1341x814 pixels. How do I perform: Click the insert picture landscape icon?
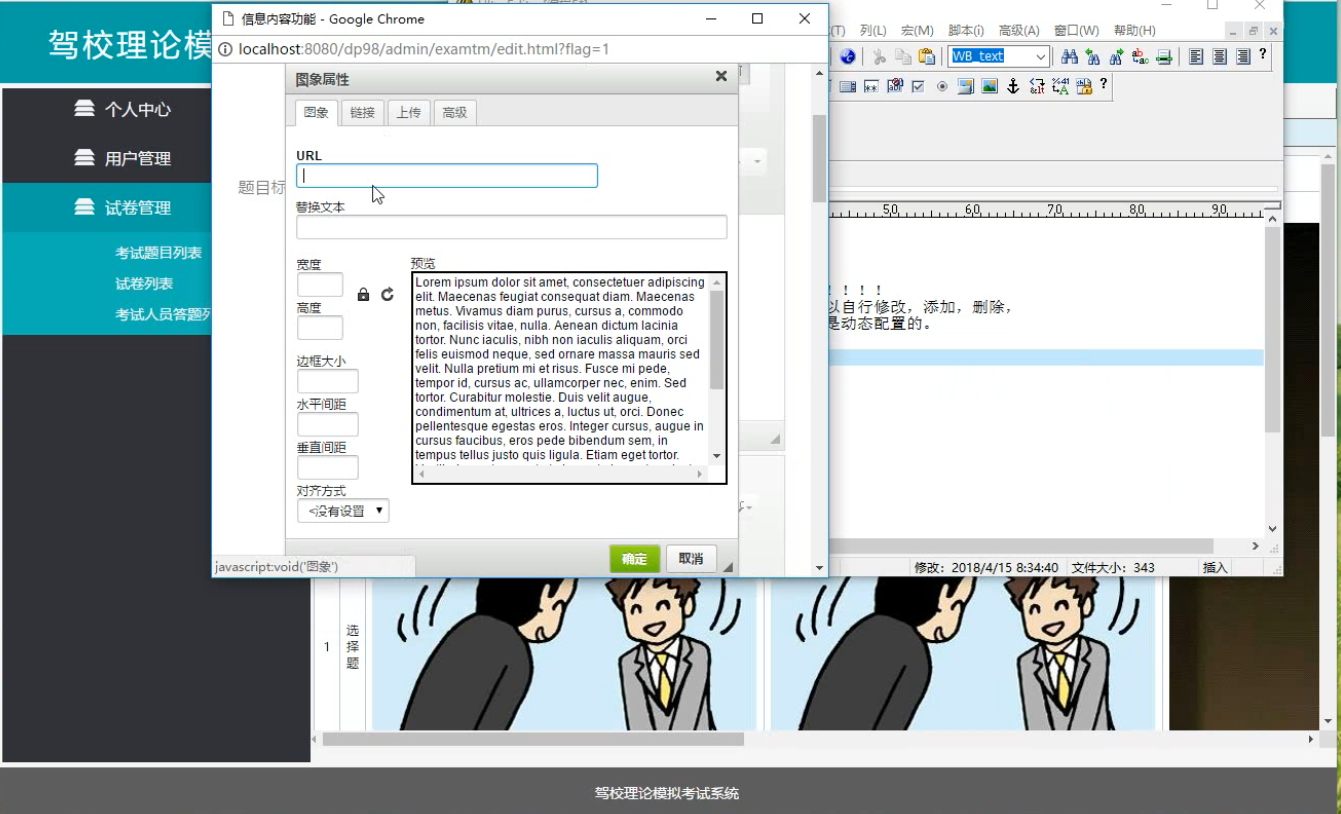pos(989,86)
